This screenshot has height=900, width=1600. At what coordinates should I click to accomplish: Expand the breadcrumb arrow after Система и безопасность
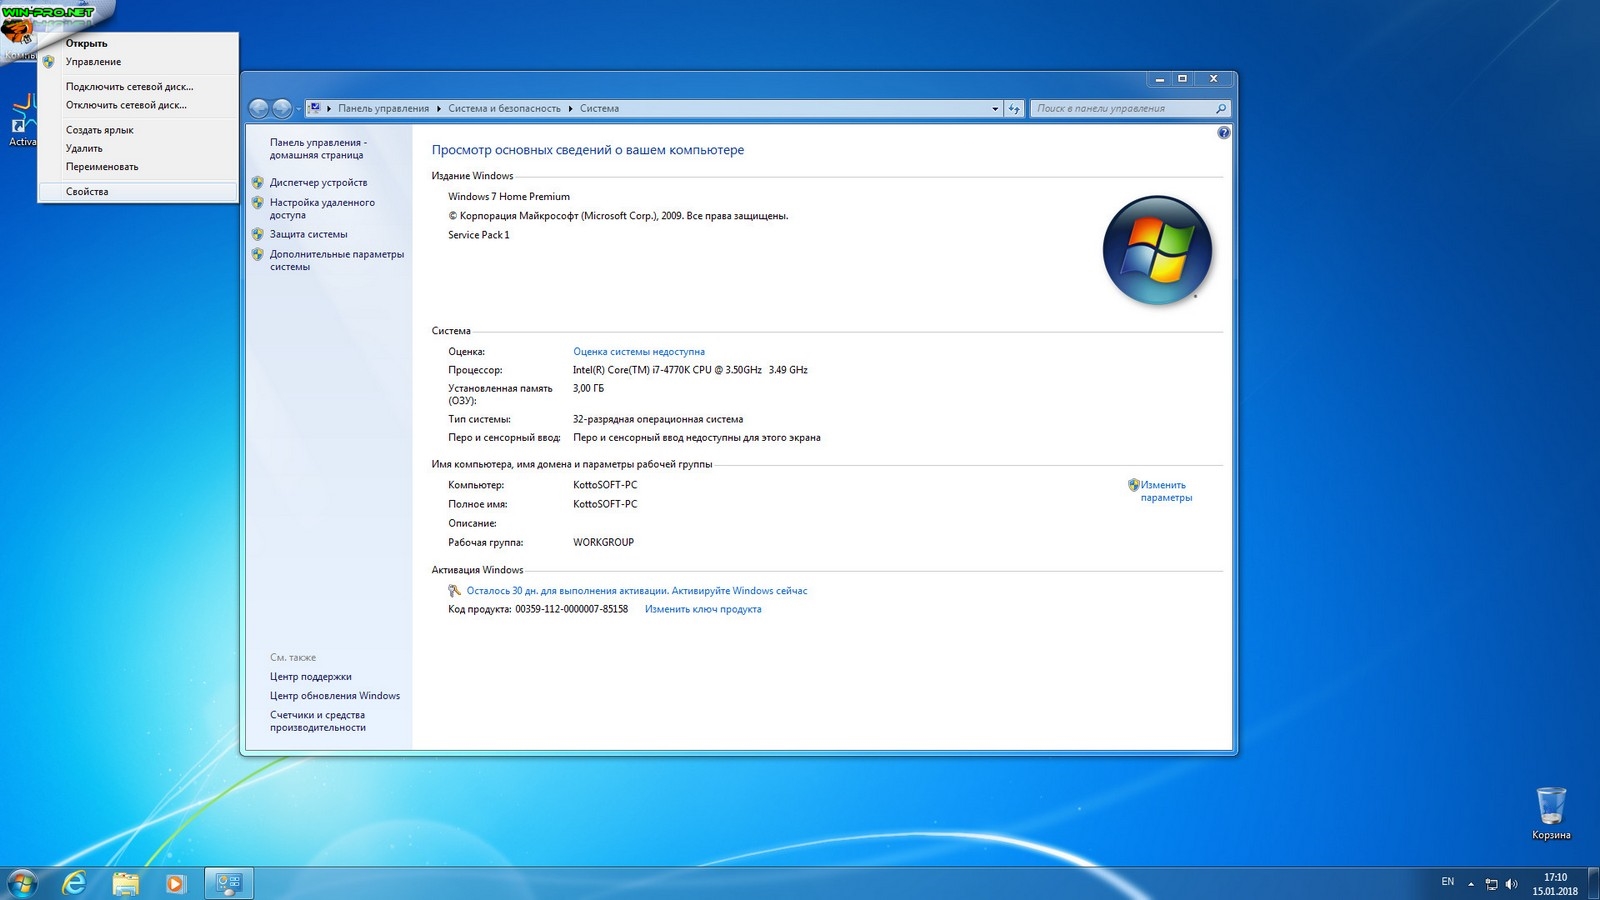click(x=570, y=108)
